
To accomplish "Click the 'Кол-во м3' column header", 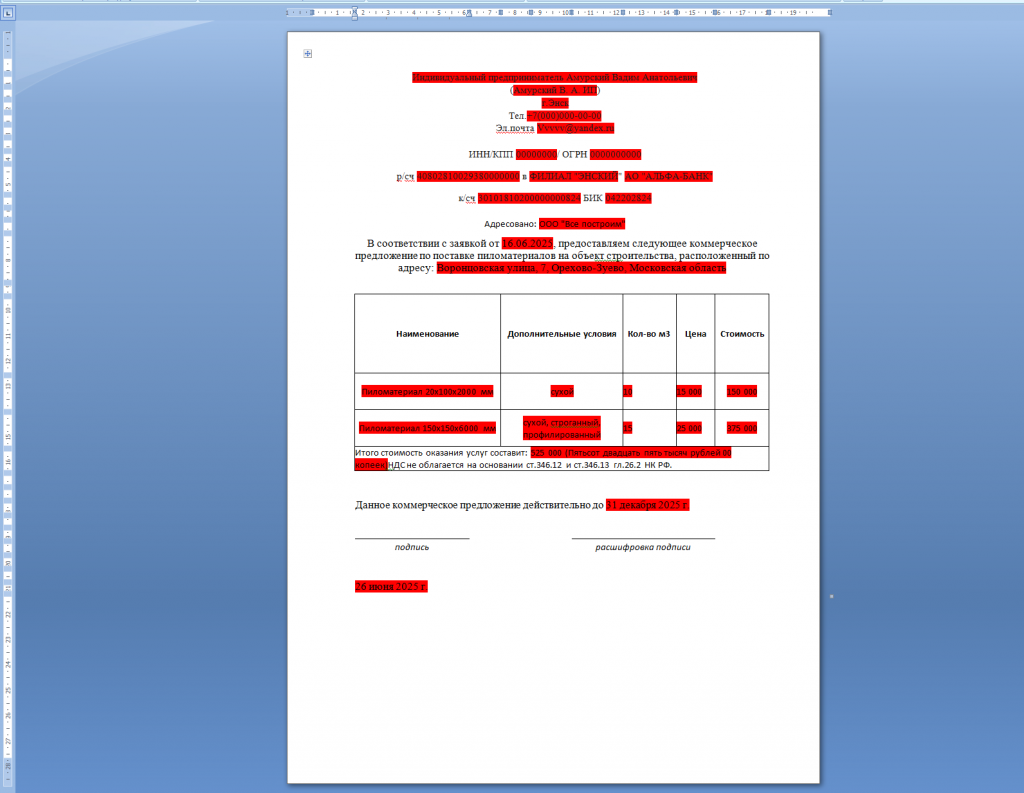I will click(x=648, y=334).
